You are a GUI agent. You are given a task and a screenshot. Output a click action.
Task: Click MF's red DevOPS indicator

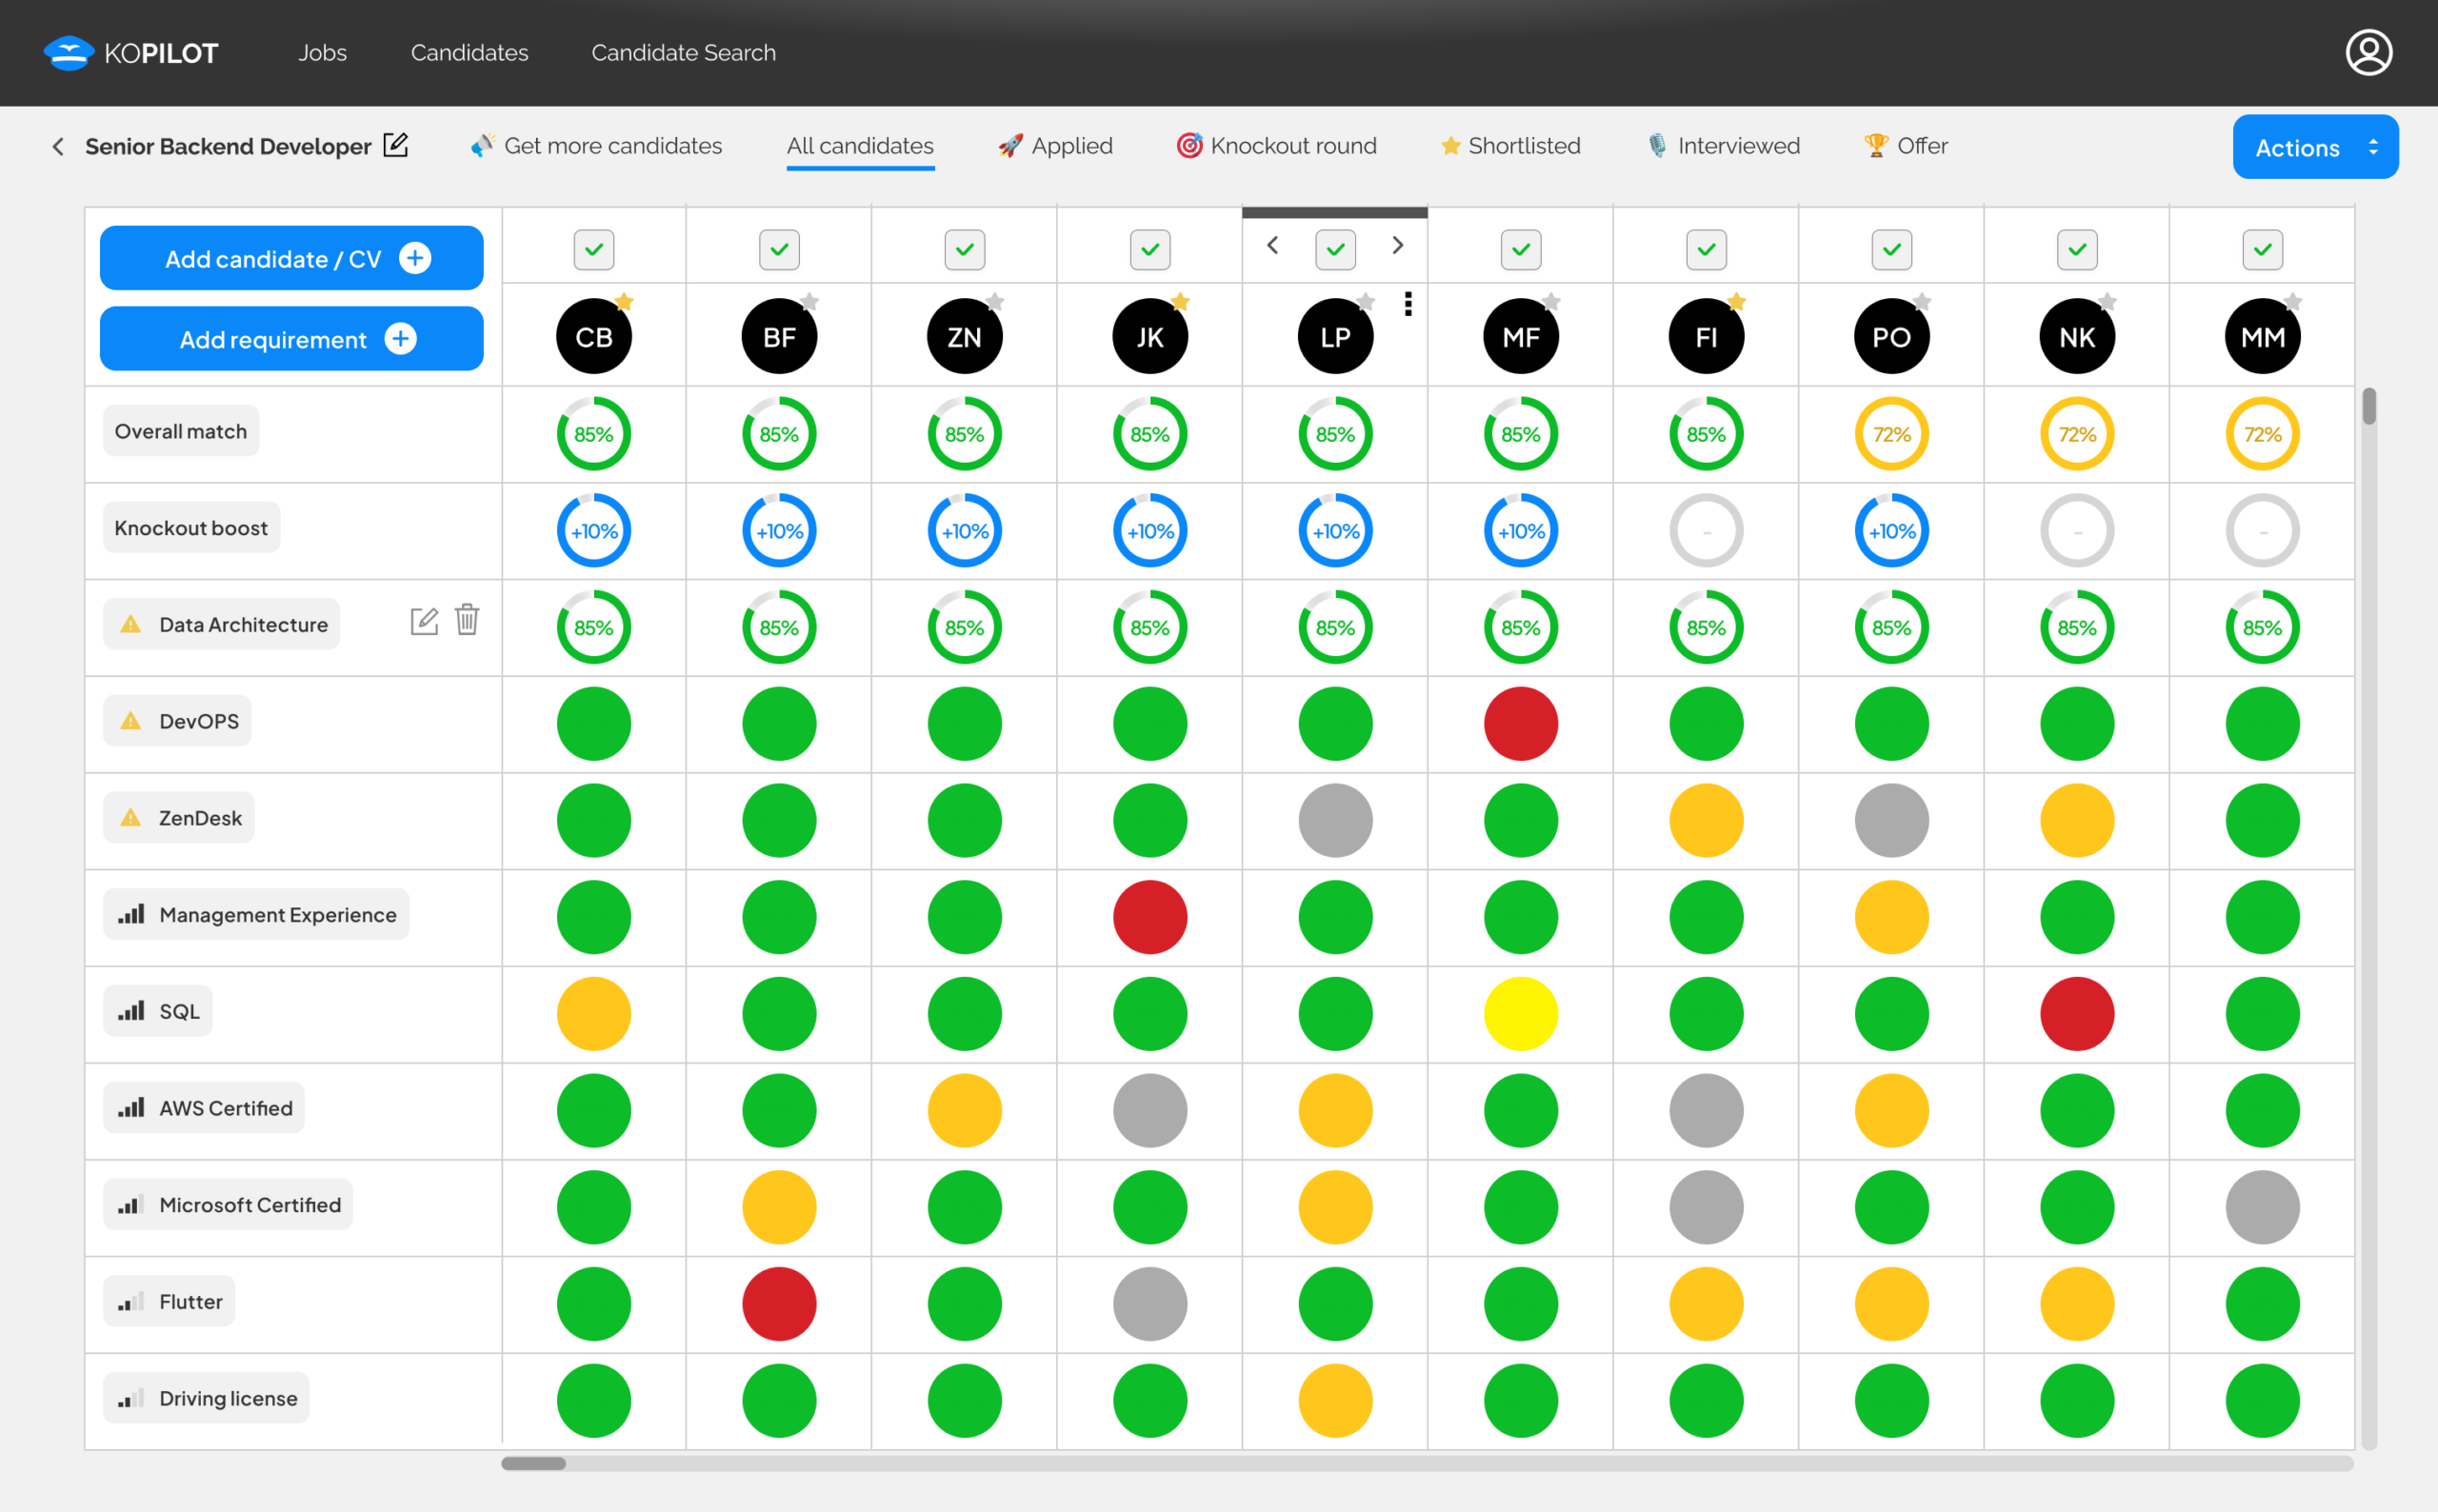(1521, 724)
